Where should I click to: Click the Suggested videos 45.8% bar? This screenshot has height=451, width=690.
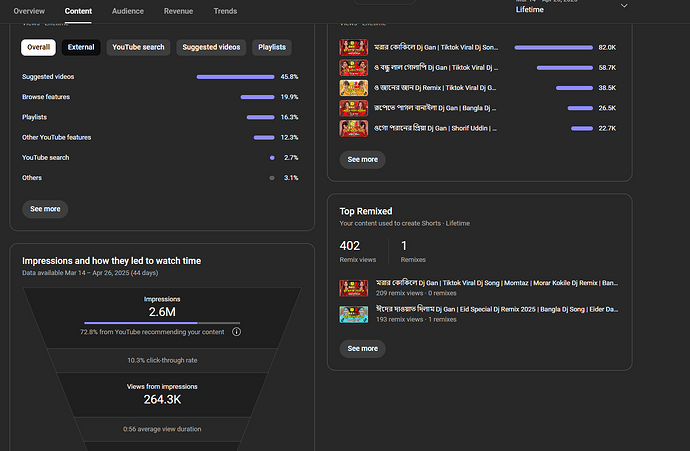click(235, 77)
